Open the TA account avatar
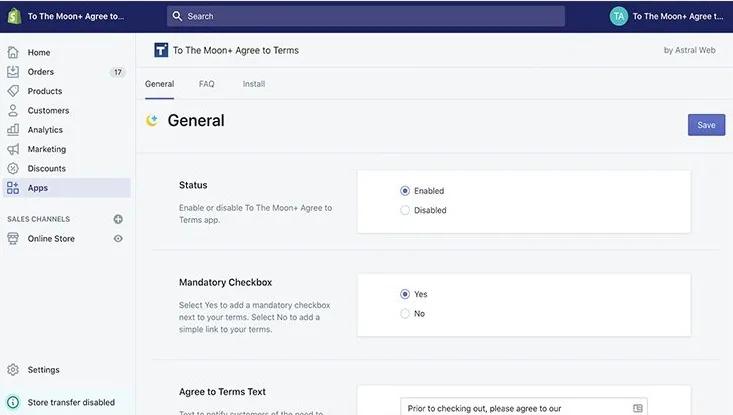 click(x=618, y=16)
